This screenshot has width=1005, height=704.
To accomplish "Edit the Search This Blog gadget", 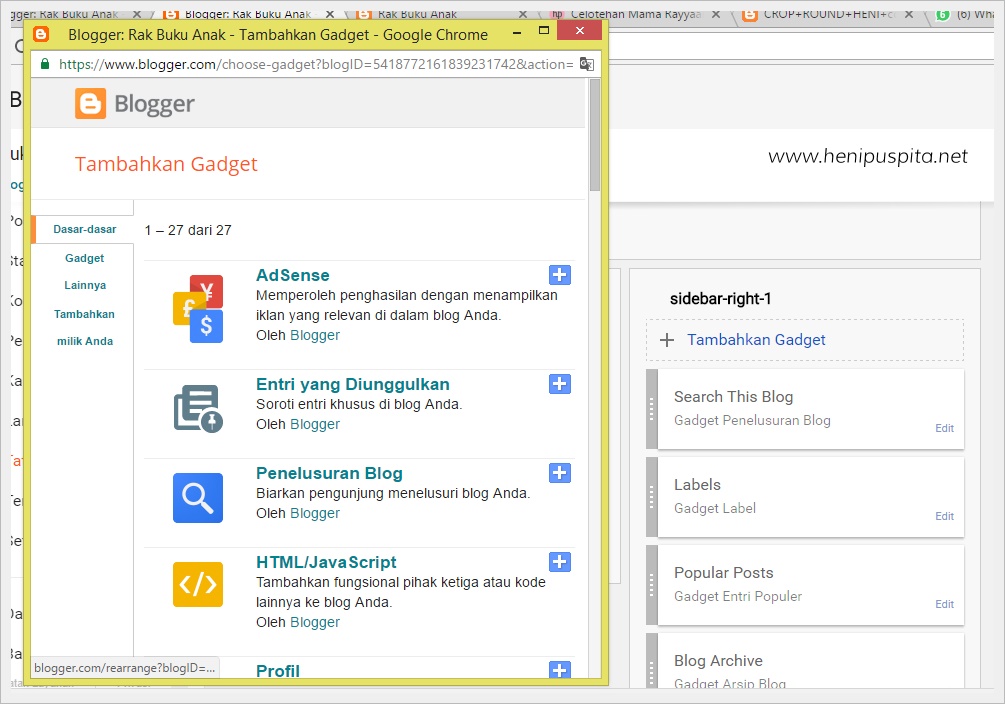I will click(x=944, y=428).
